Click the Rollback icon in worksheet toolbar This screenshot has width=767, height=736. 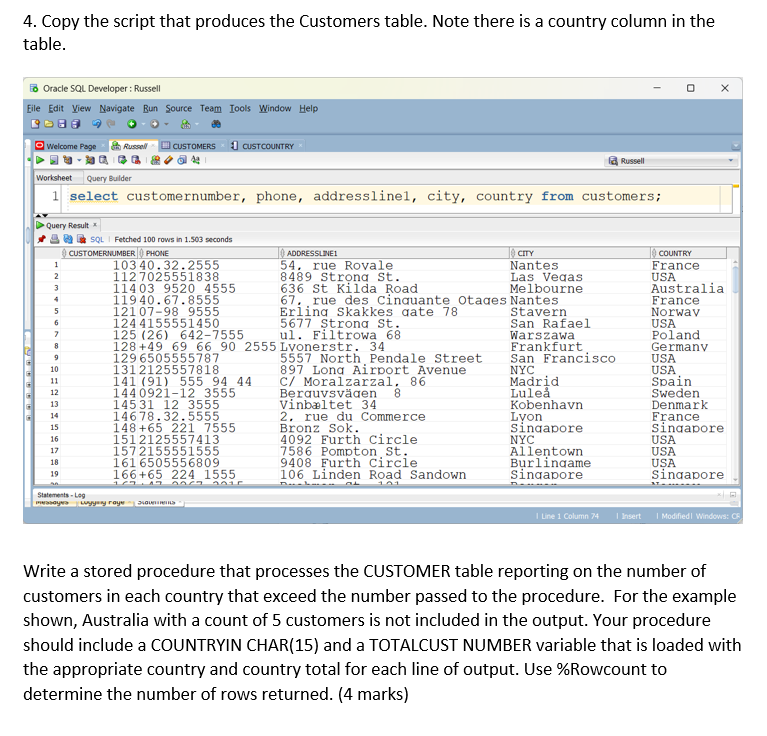click(136, 160)
